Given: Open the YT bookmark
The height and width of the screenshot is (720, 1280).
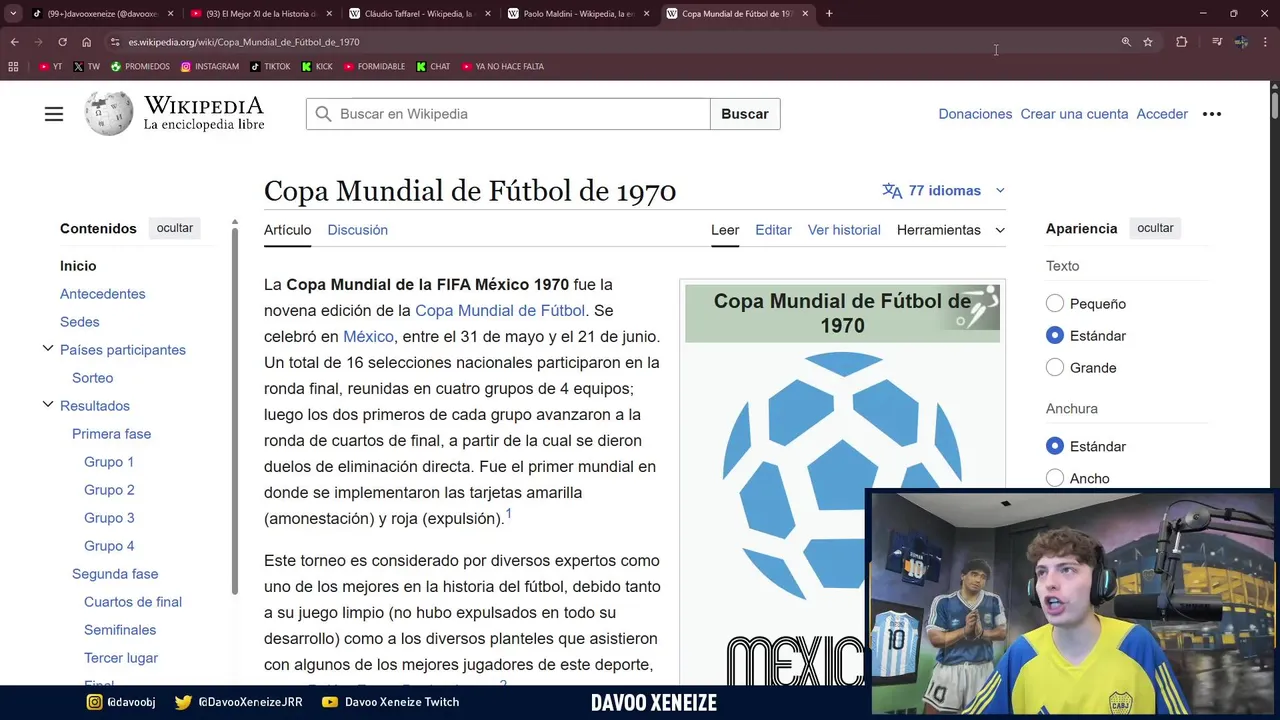Looking at the screenshot, I should click(50, 67).
